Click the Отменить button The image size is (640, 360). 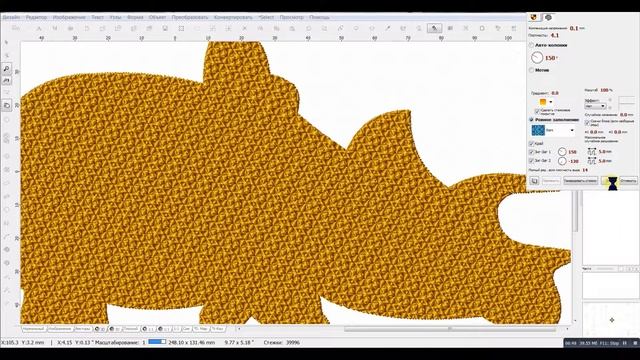(x=628, y=180)
